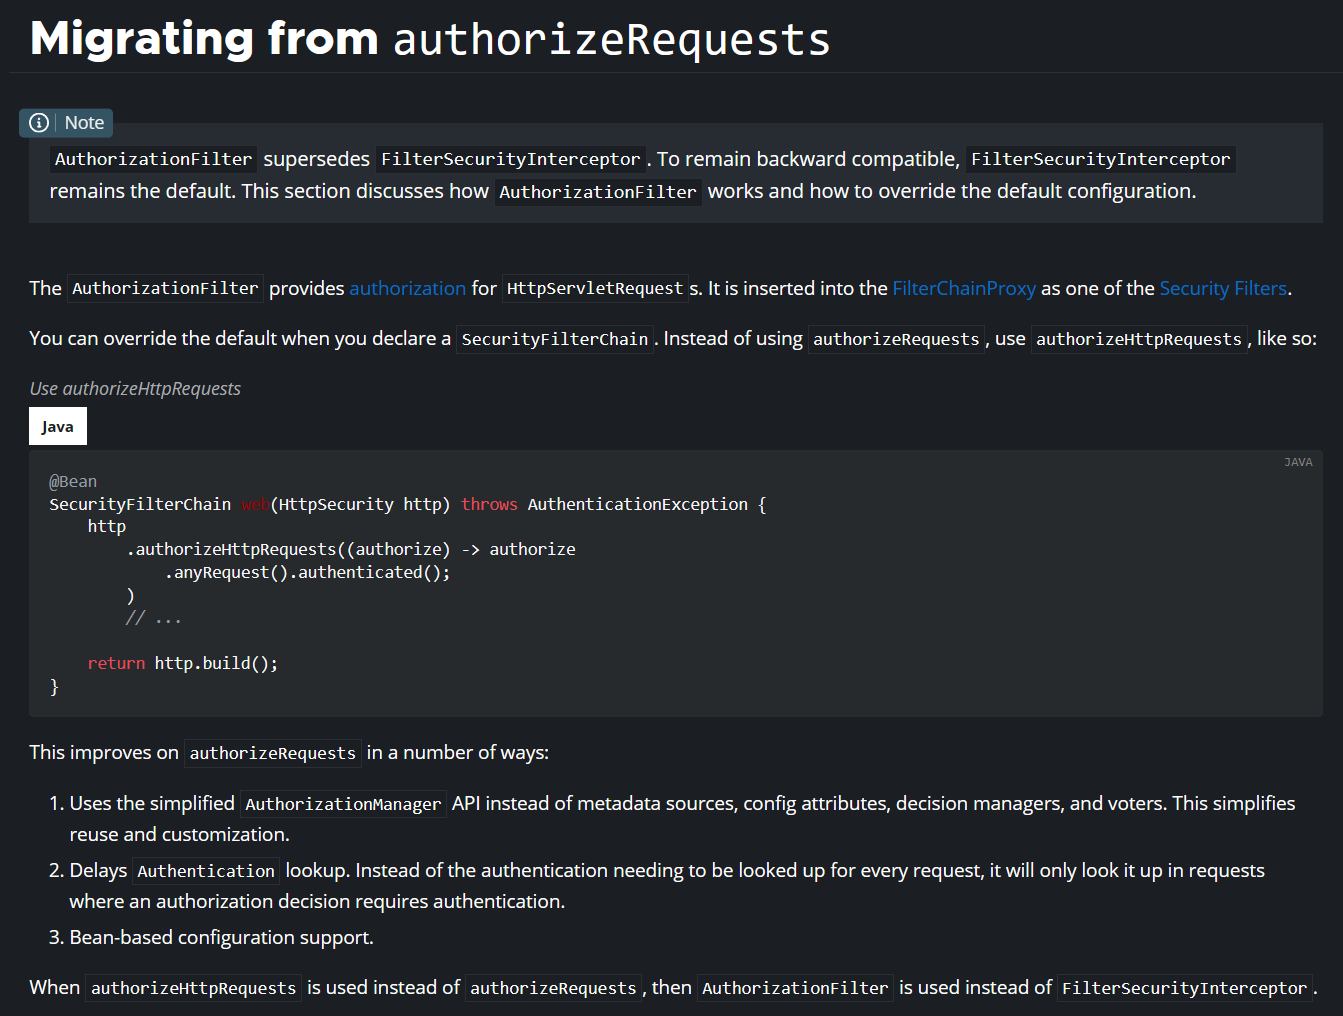Select the Java tab above code block
This screenshot has width=1343, height=1016.
pos(58,426)
